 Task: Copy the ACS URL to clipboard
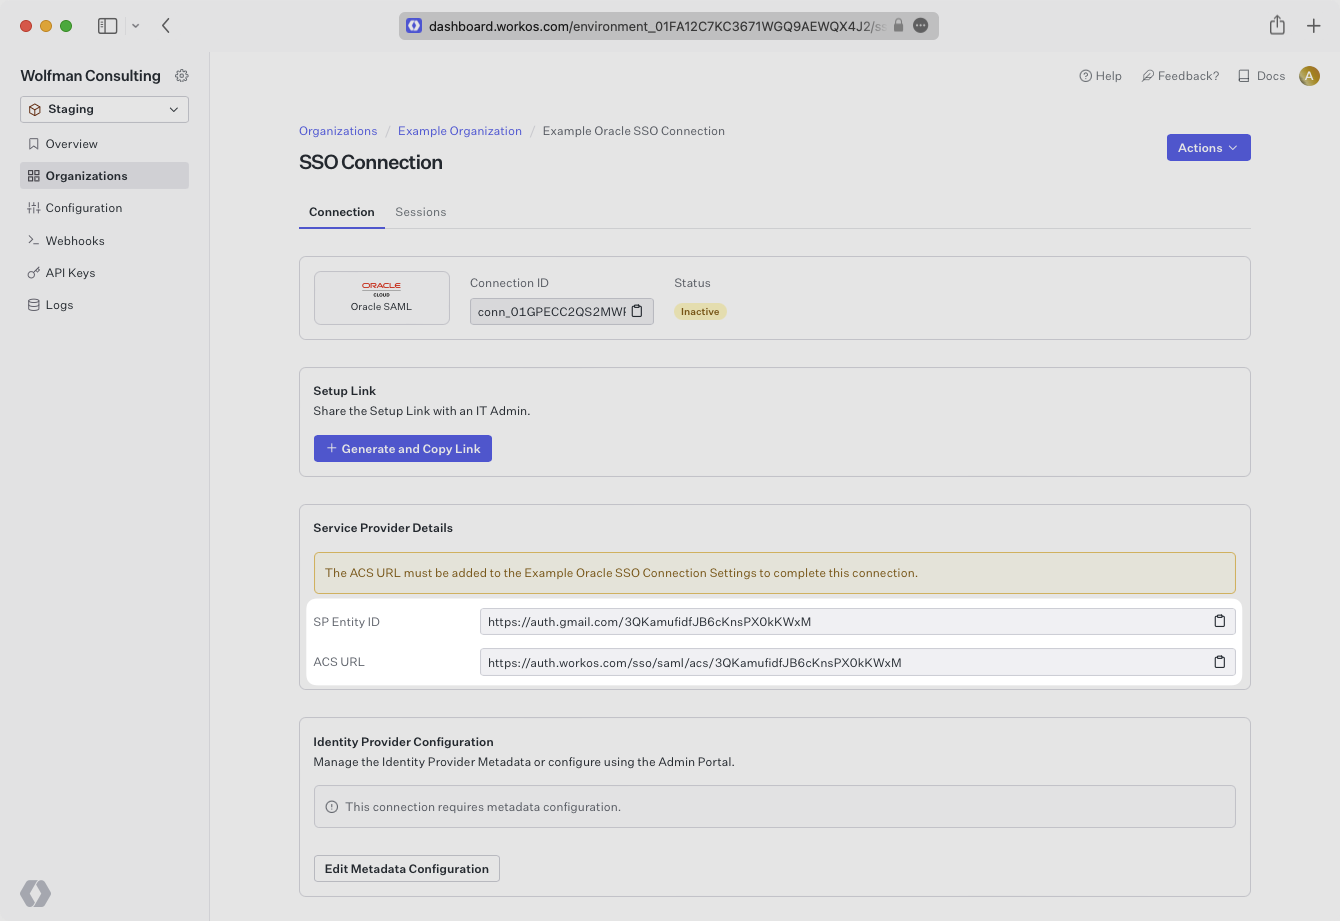pyautogui.click(x=1219, y=661)
